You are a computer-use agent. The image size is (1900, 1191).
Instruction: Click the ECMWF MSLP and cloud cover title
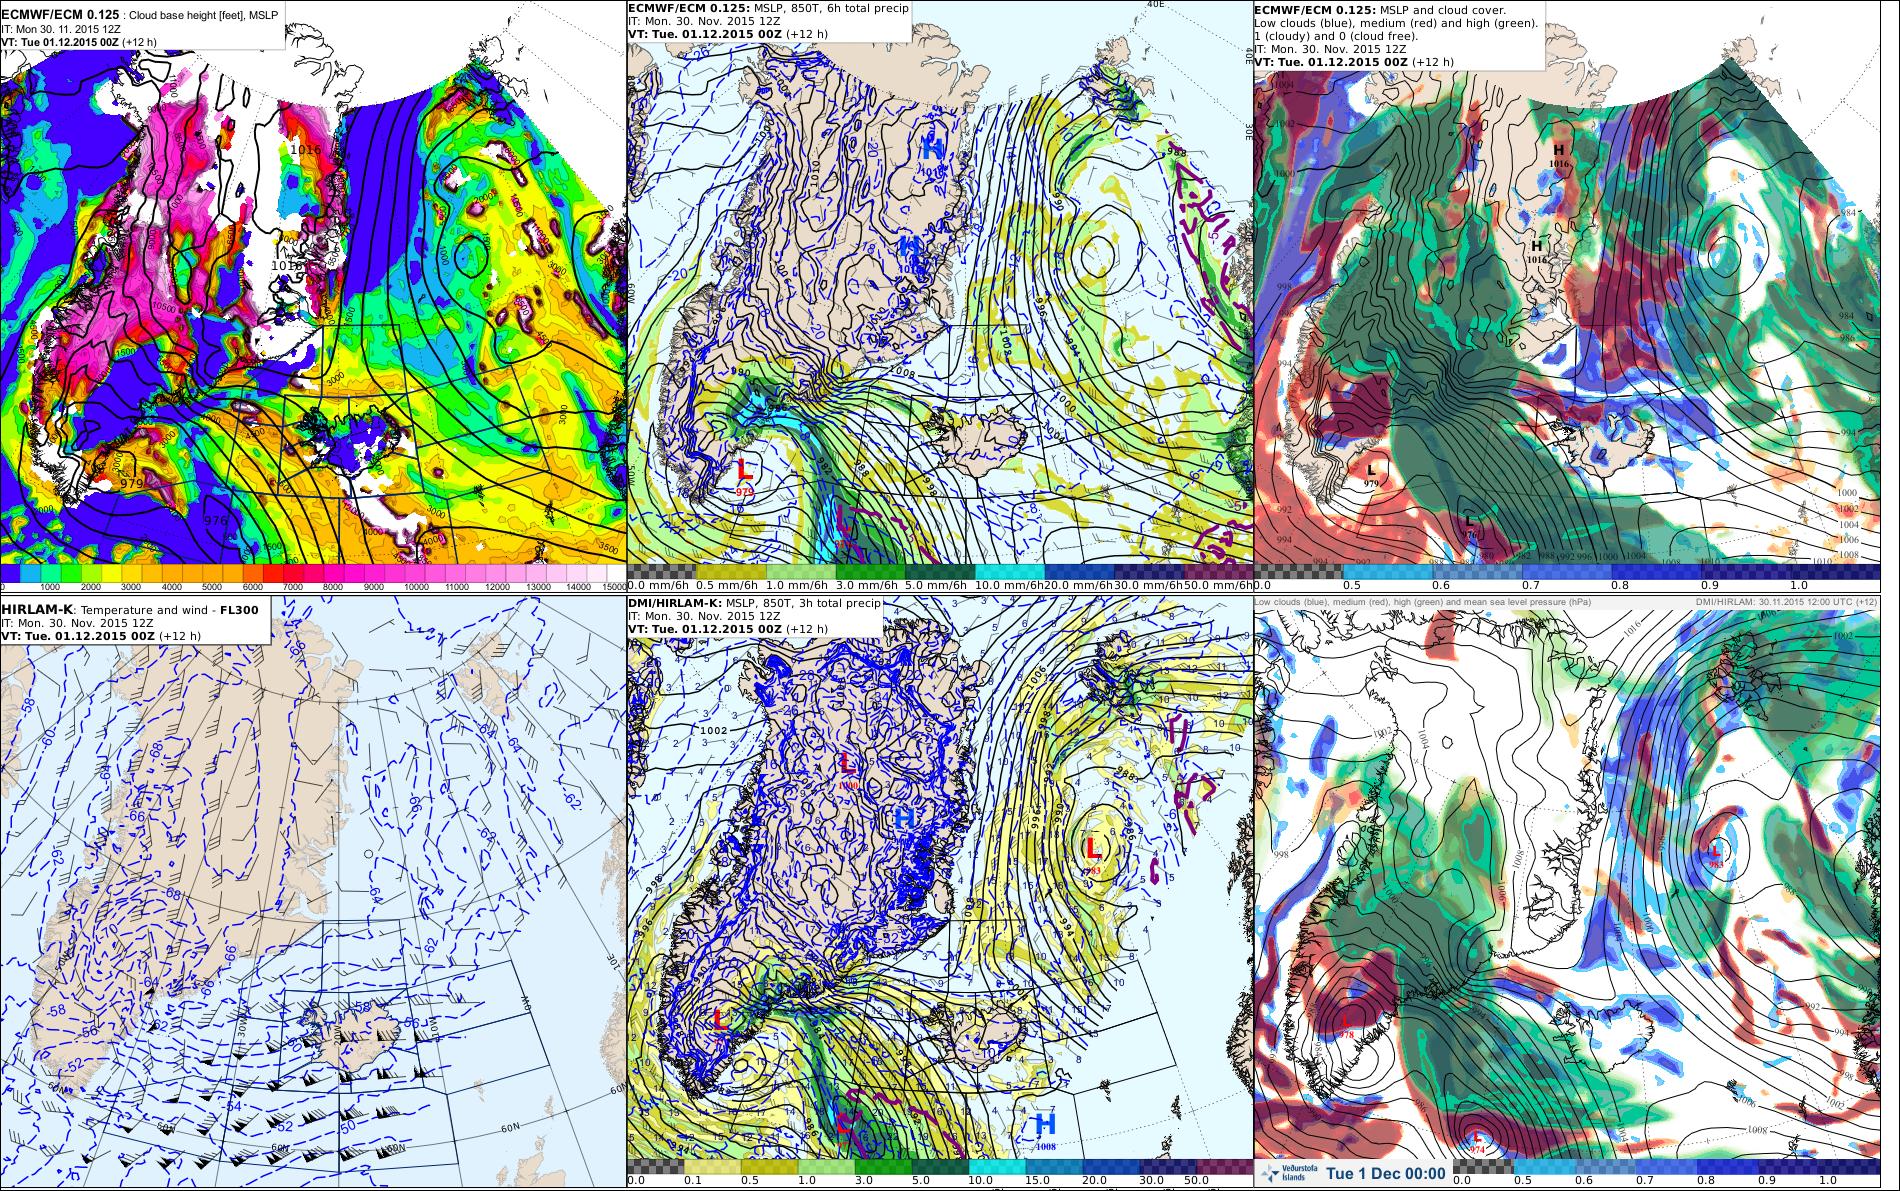[x=1380, y=8]
